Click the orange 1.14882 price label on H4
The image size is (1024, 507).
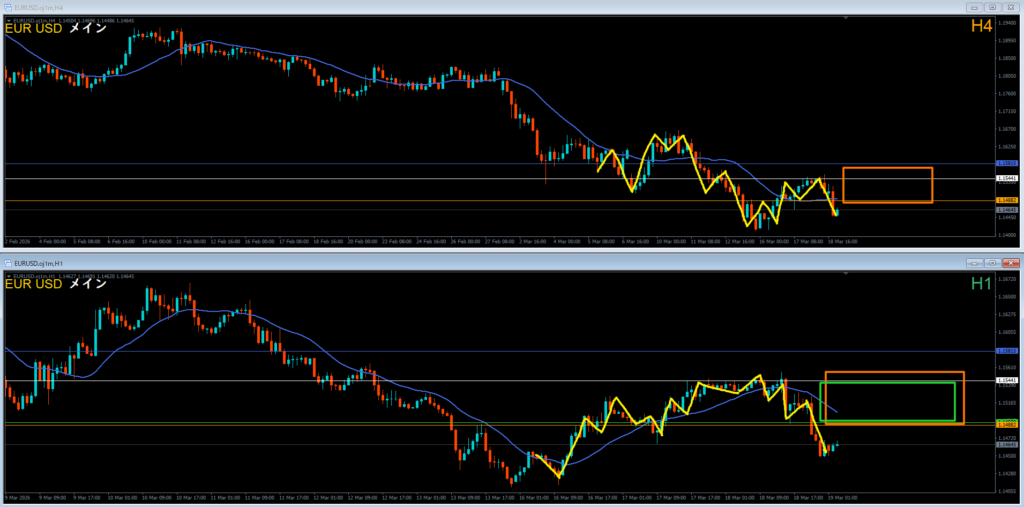[x=1006, y=201]
